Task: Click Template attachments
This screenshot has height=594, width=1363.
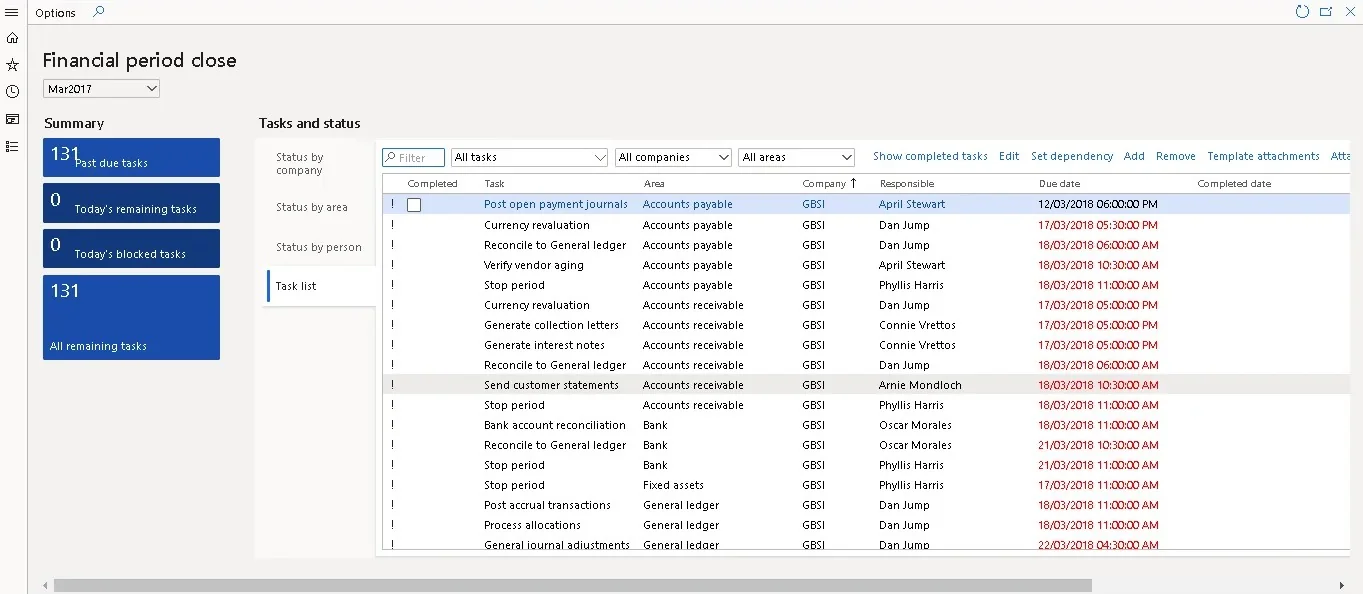Action: [1263, 156]
